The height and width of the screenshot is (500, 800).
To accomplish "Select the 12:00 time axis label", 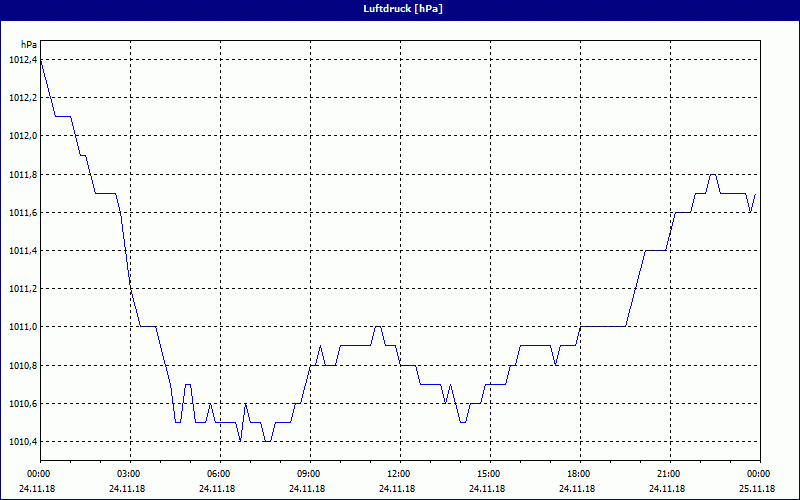I will click(399, 474).
